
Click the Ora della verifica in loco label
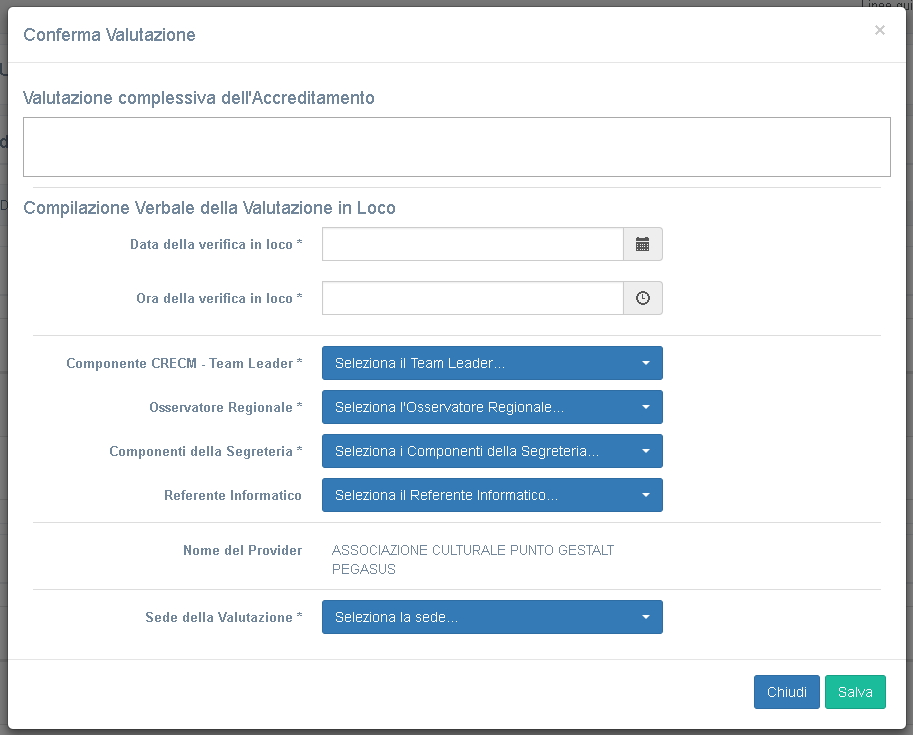coord(220,298)
